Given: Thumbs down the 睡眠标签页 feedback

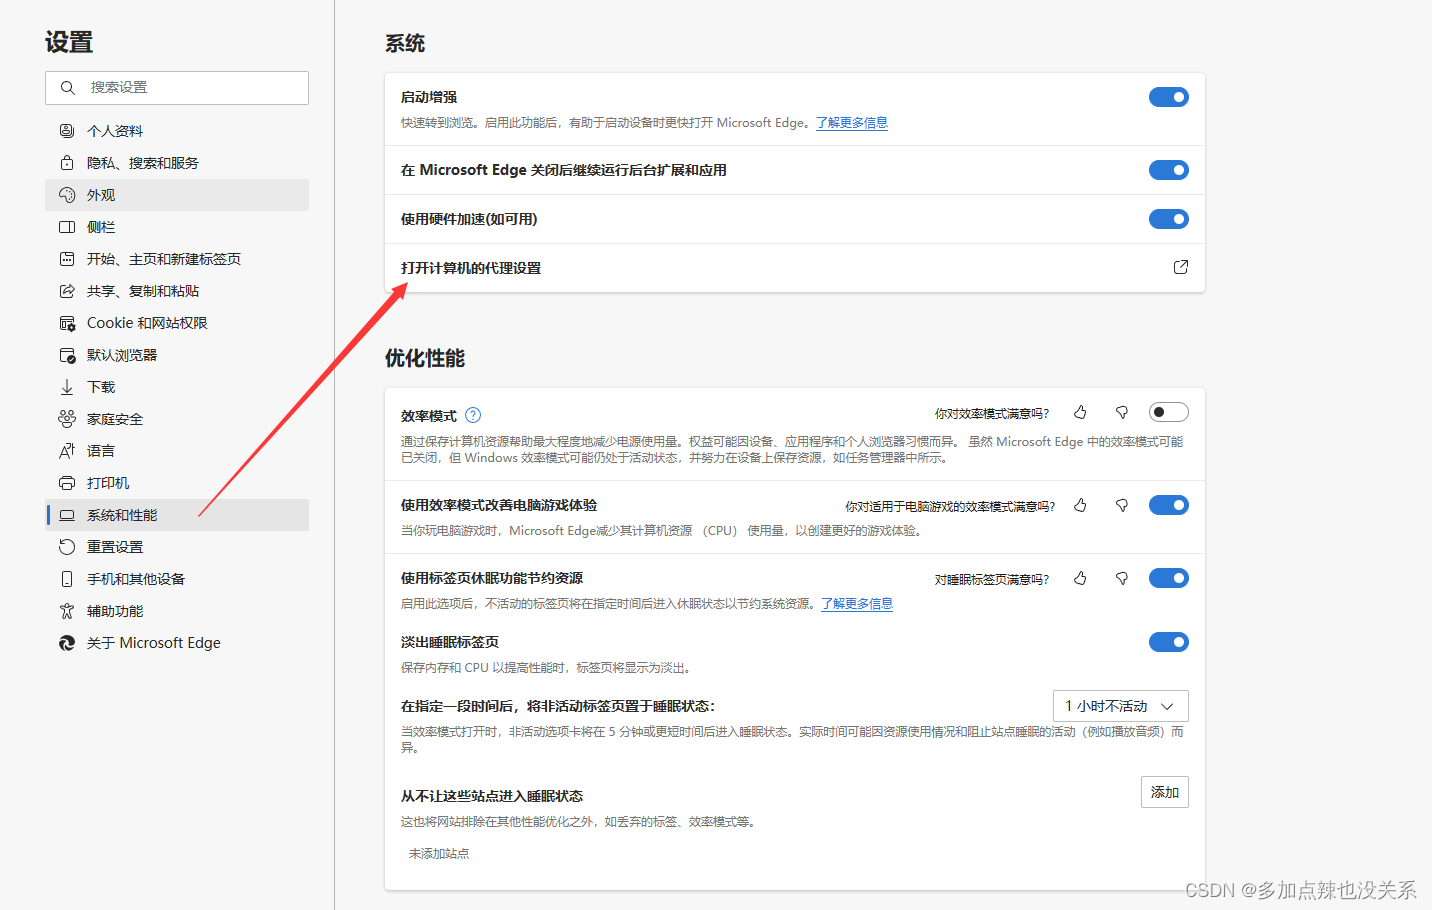Looking at the screenshot, I should [x=1122, y=578].
